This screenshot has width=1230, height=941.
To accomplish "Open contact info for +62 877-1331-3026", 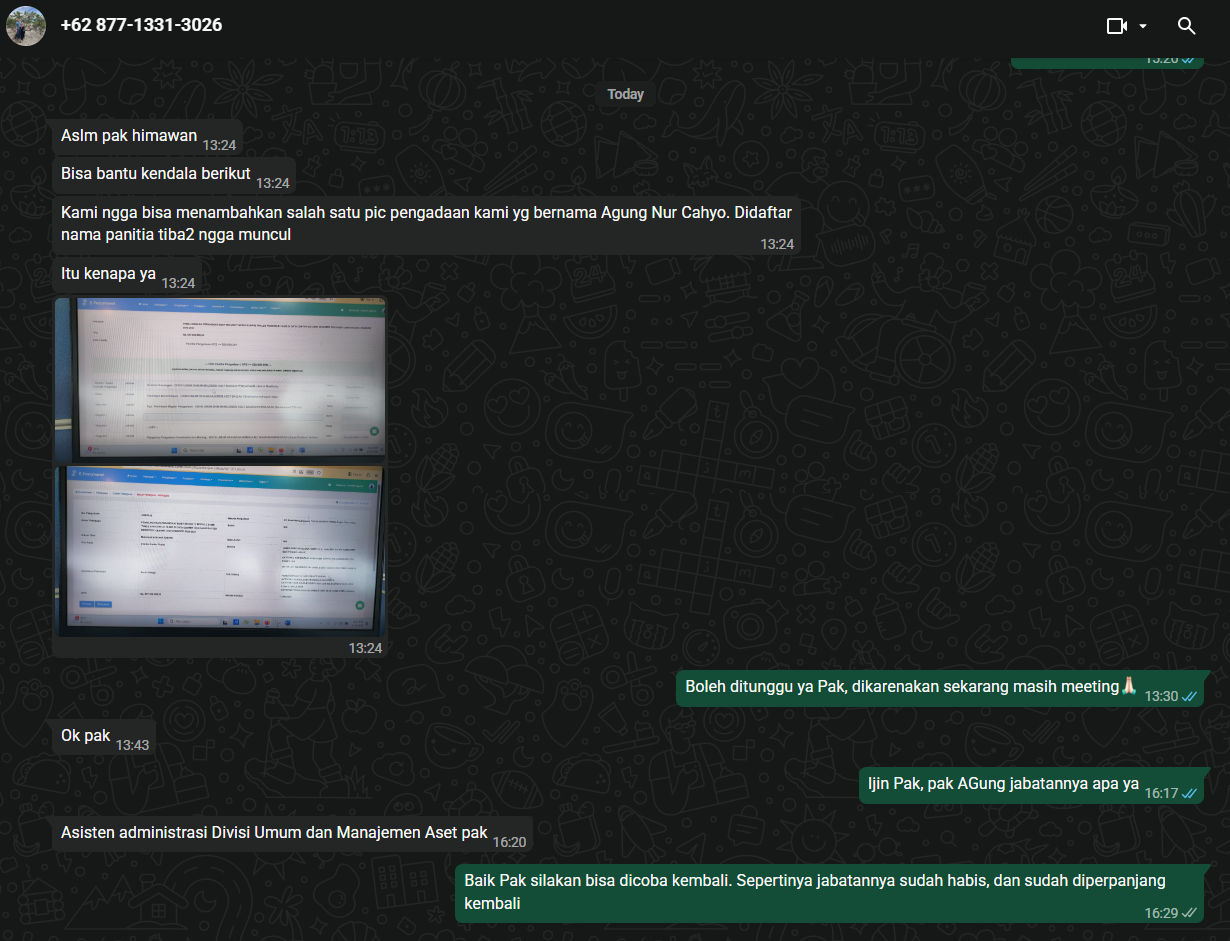I will 141,25.
